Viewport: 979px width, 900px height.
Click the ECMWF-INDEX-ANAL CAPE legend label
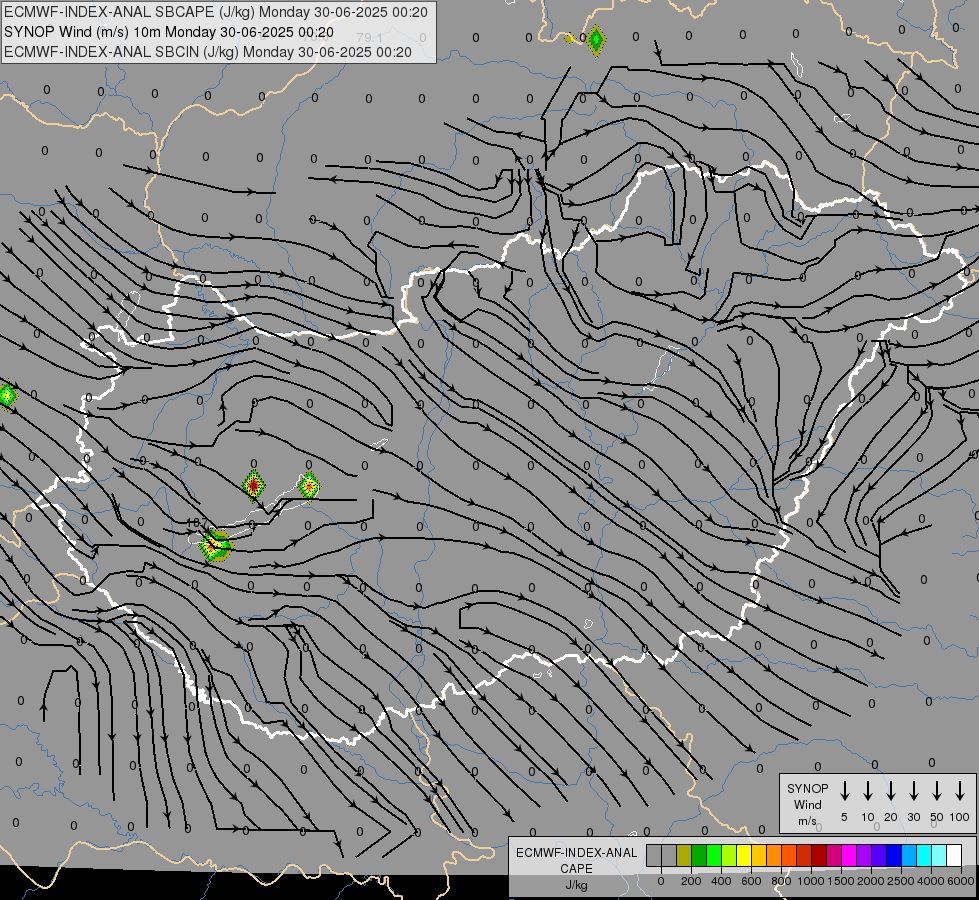(x=576, y=860)
